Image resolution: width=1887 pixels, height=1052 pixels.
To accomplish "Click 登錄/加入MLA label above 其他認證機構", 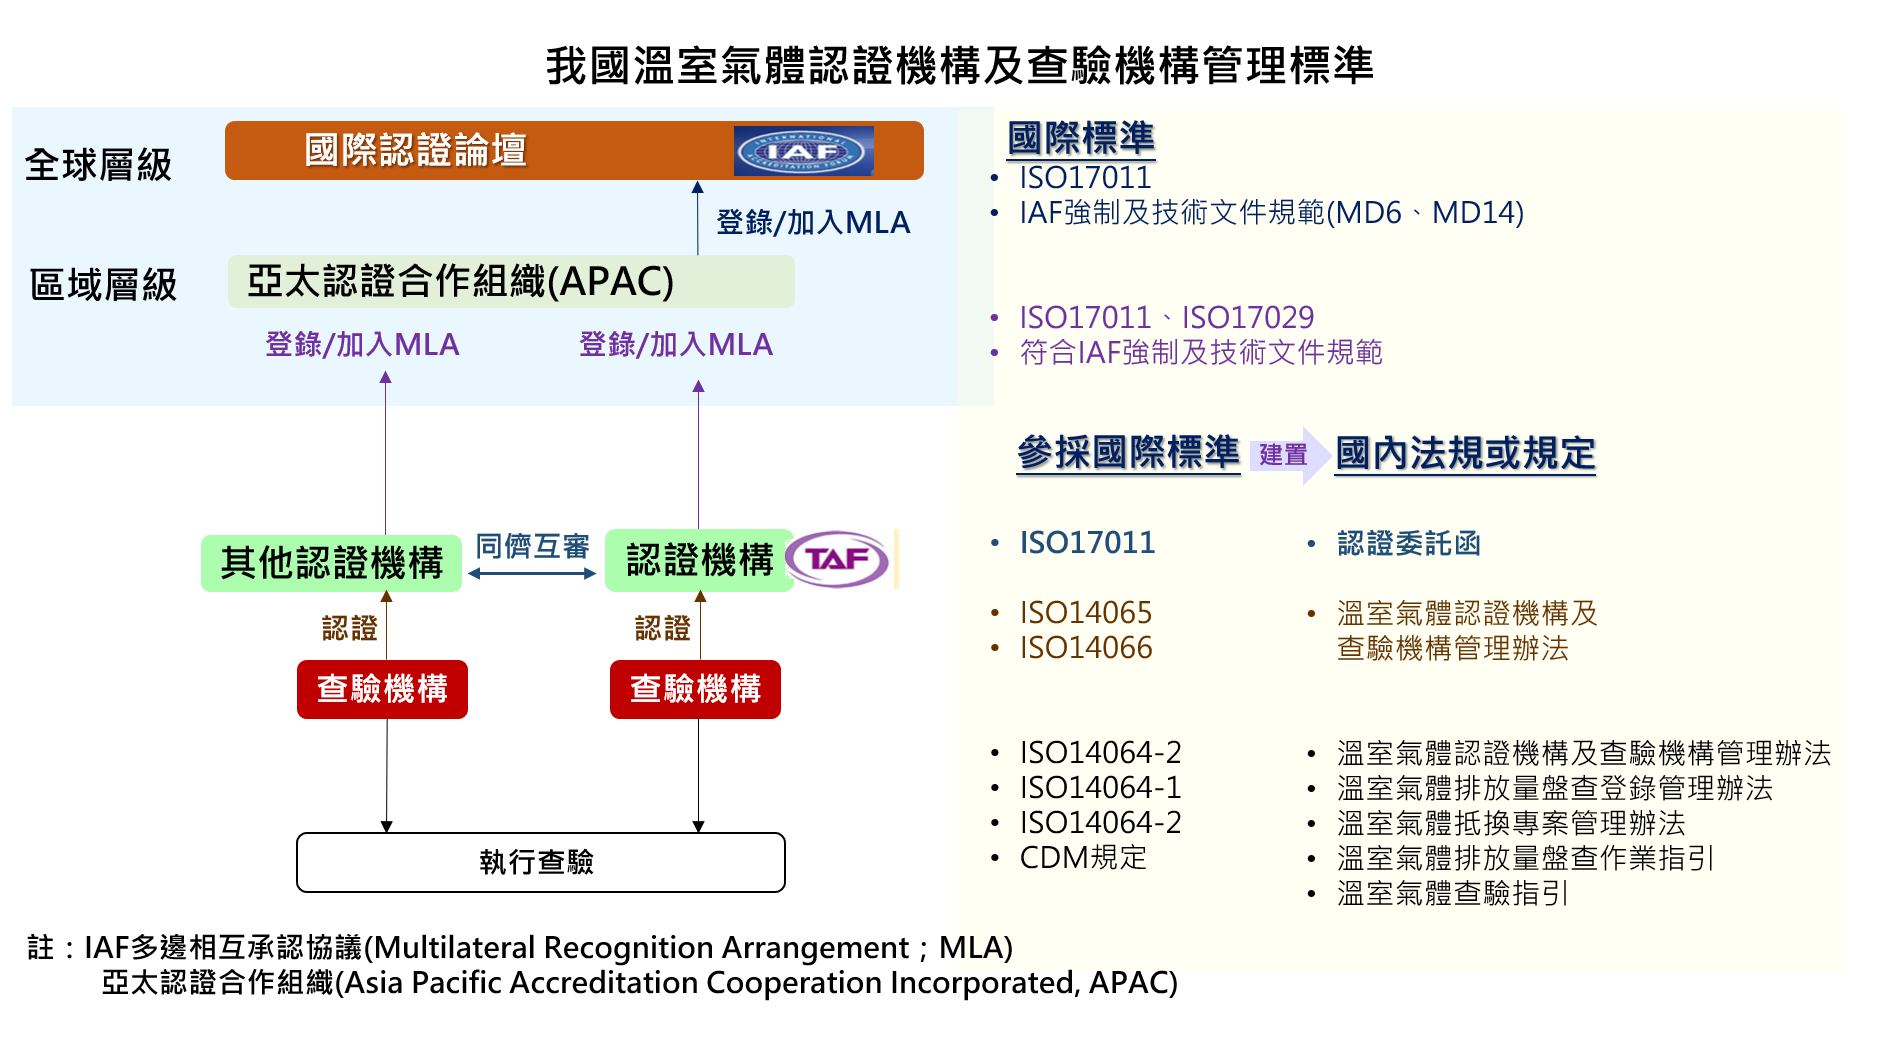I will coord(362,344).
